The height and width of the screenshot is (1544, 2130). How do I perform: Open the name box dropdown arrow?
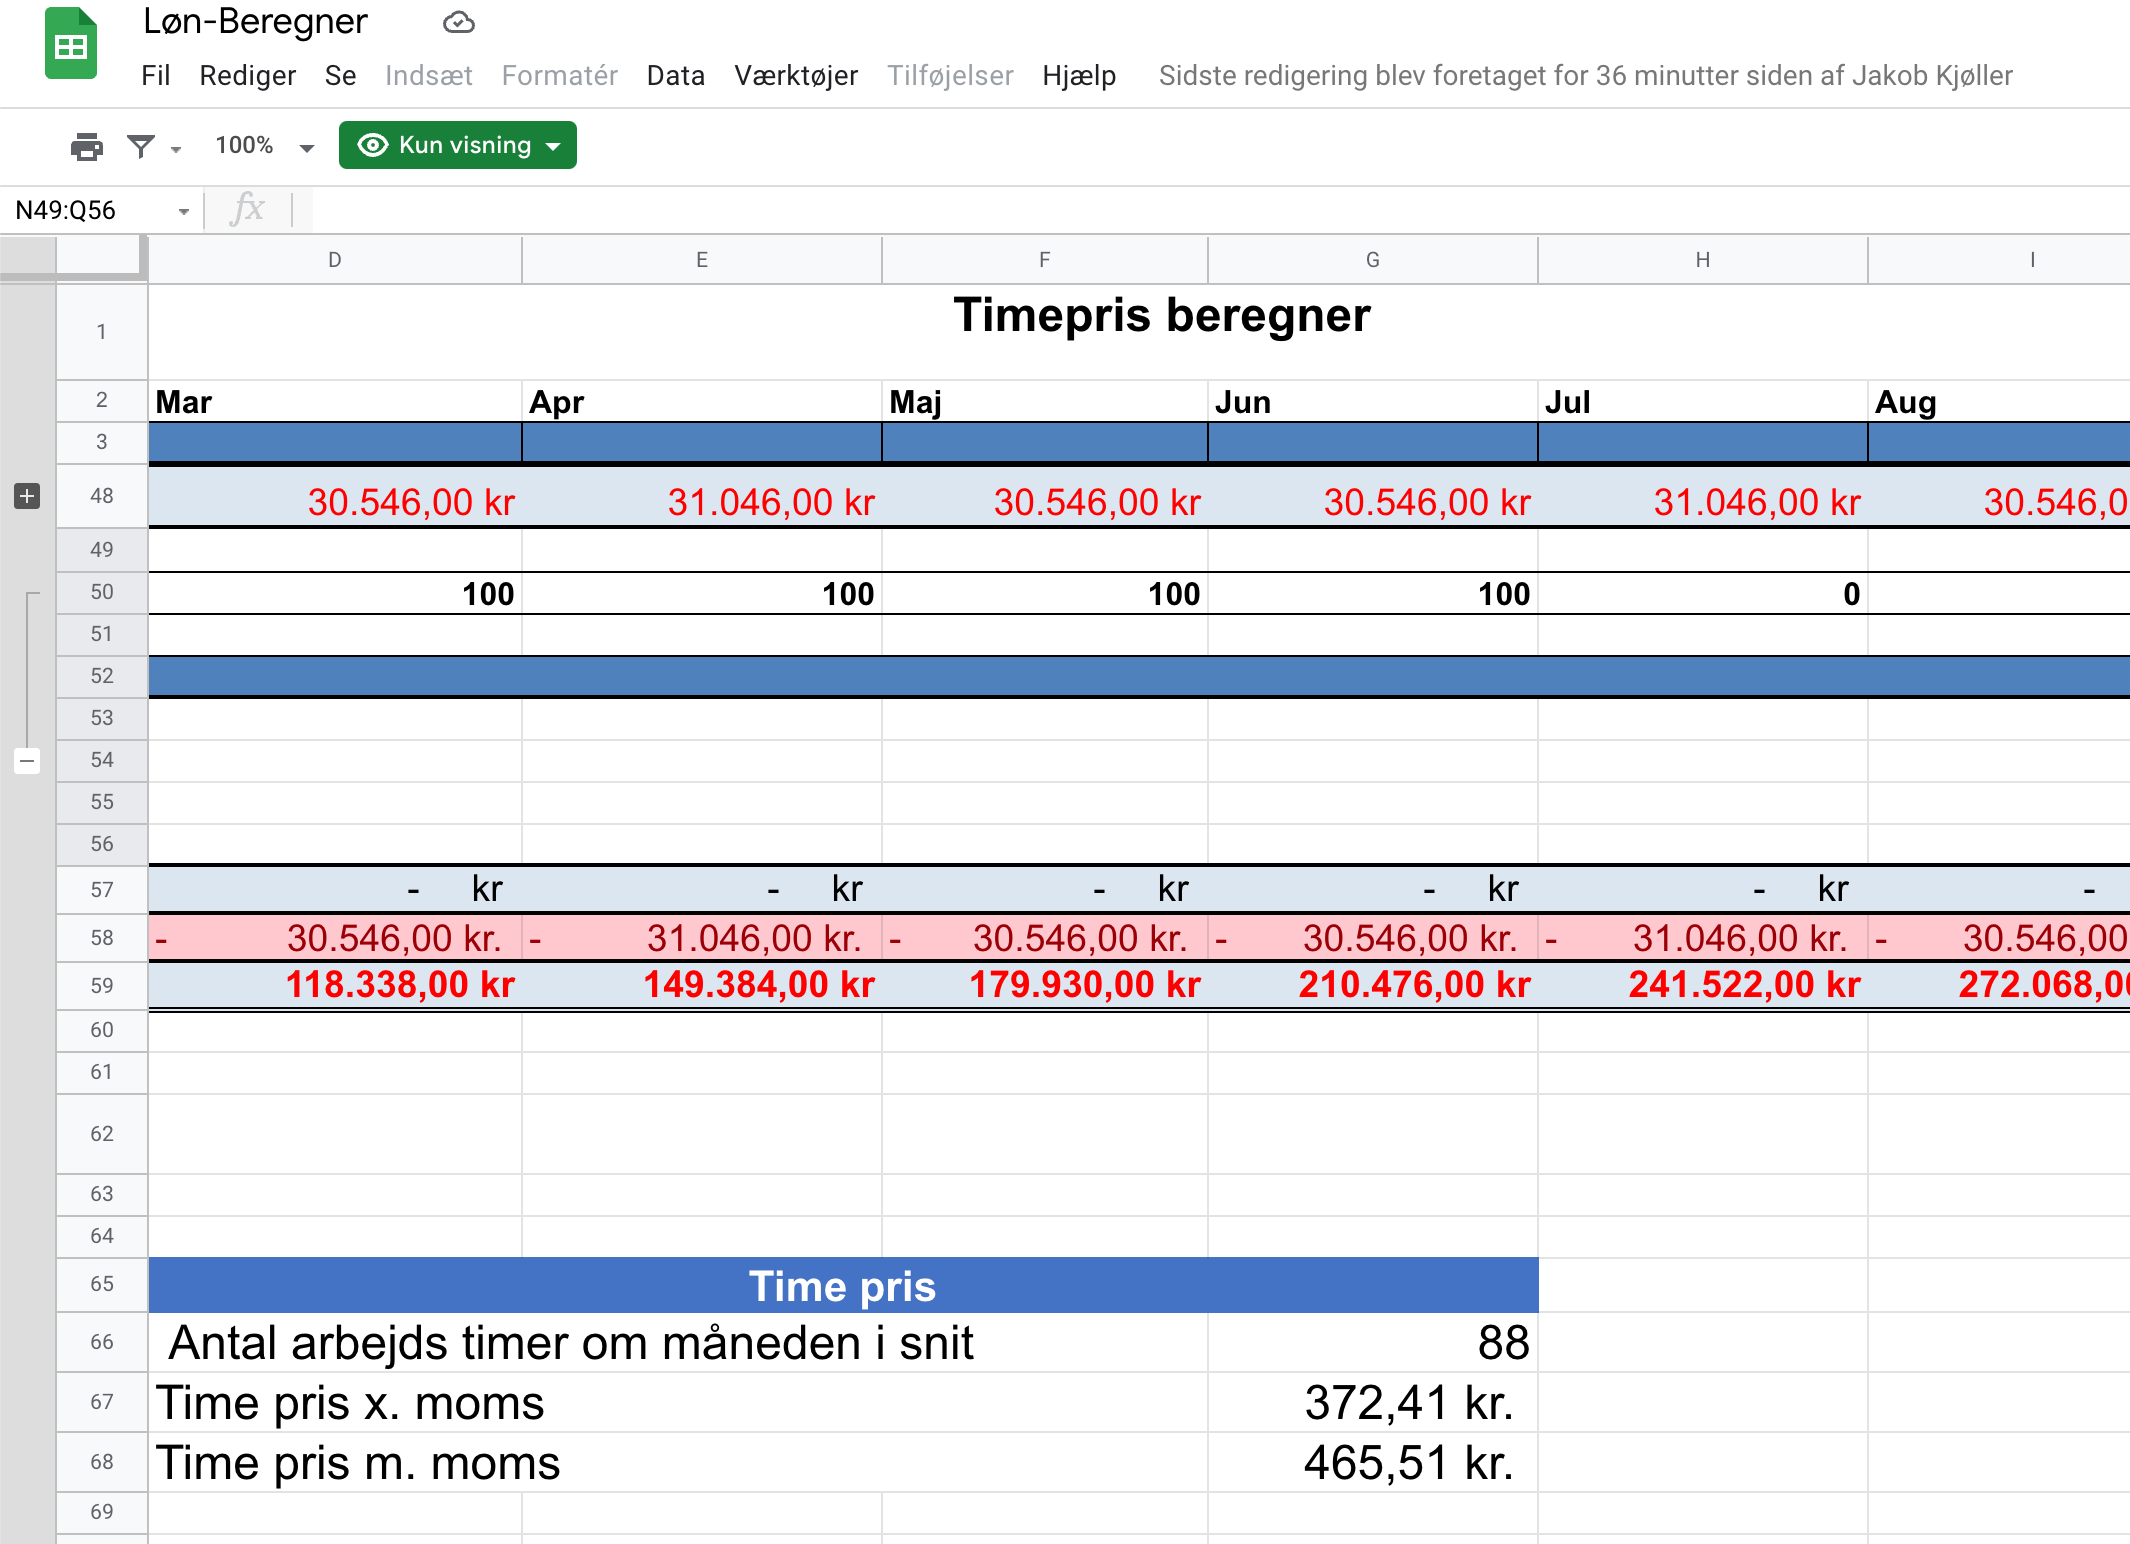[x=184, y=211]
